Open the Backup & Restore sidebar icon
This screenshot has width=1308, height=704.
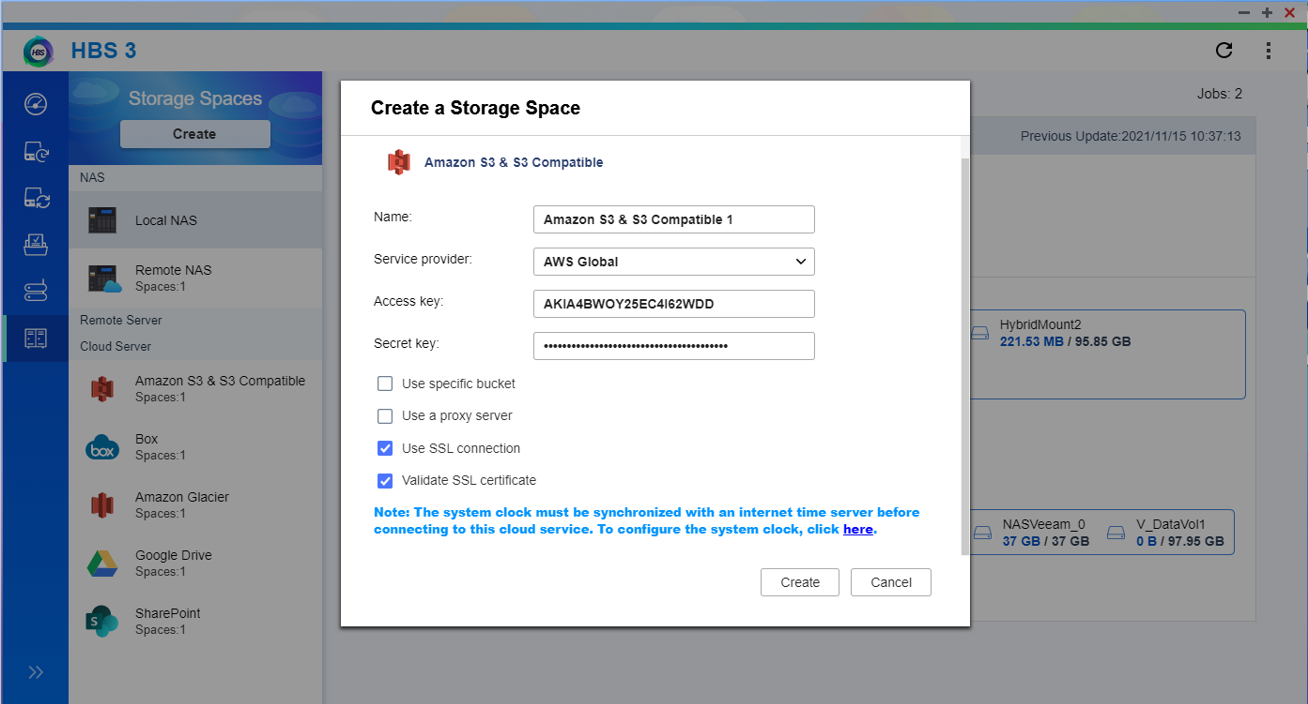[x=35, y=152]
